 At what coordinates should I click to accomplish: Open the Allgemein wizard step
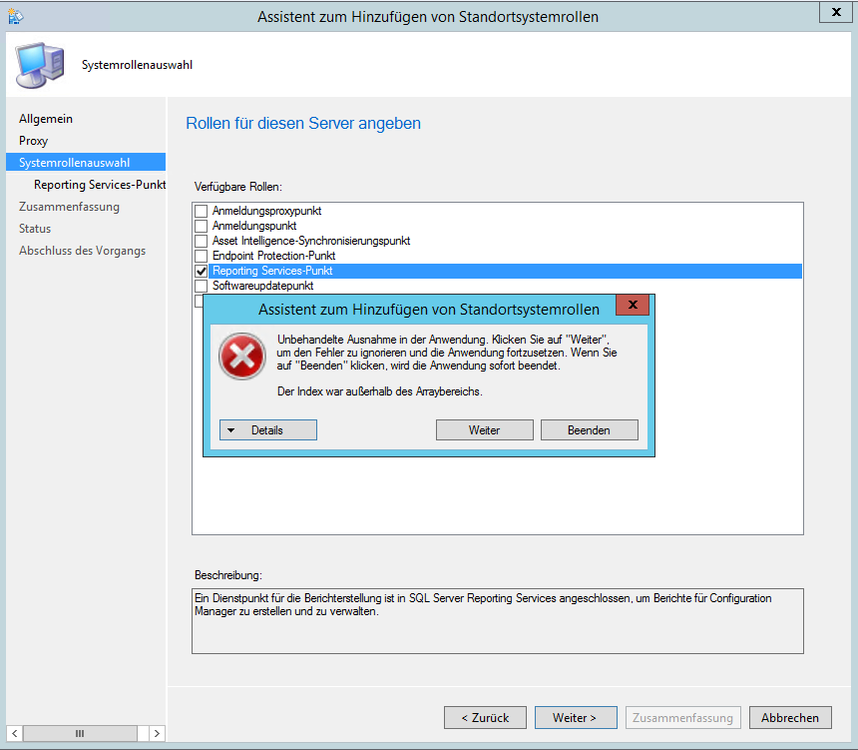coord(46,119)
